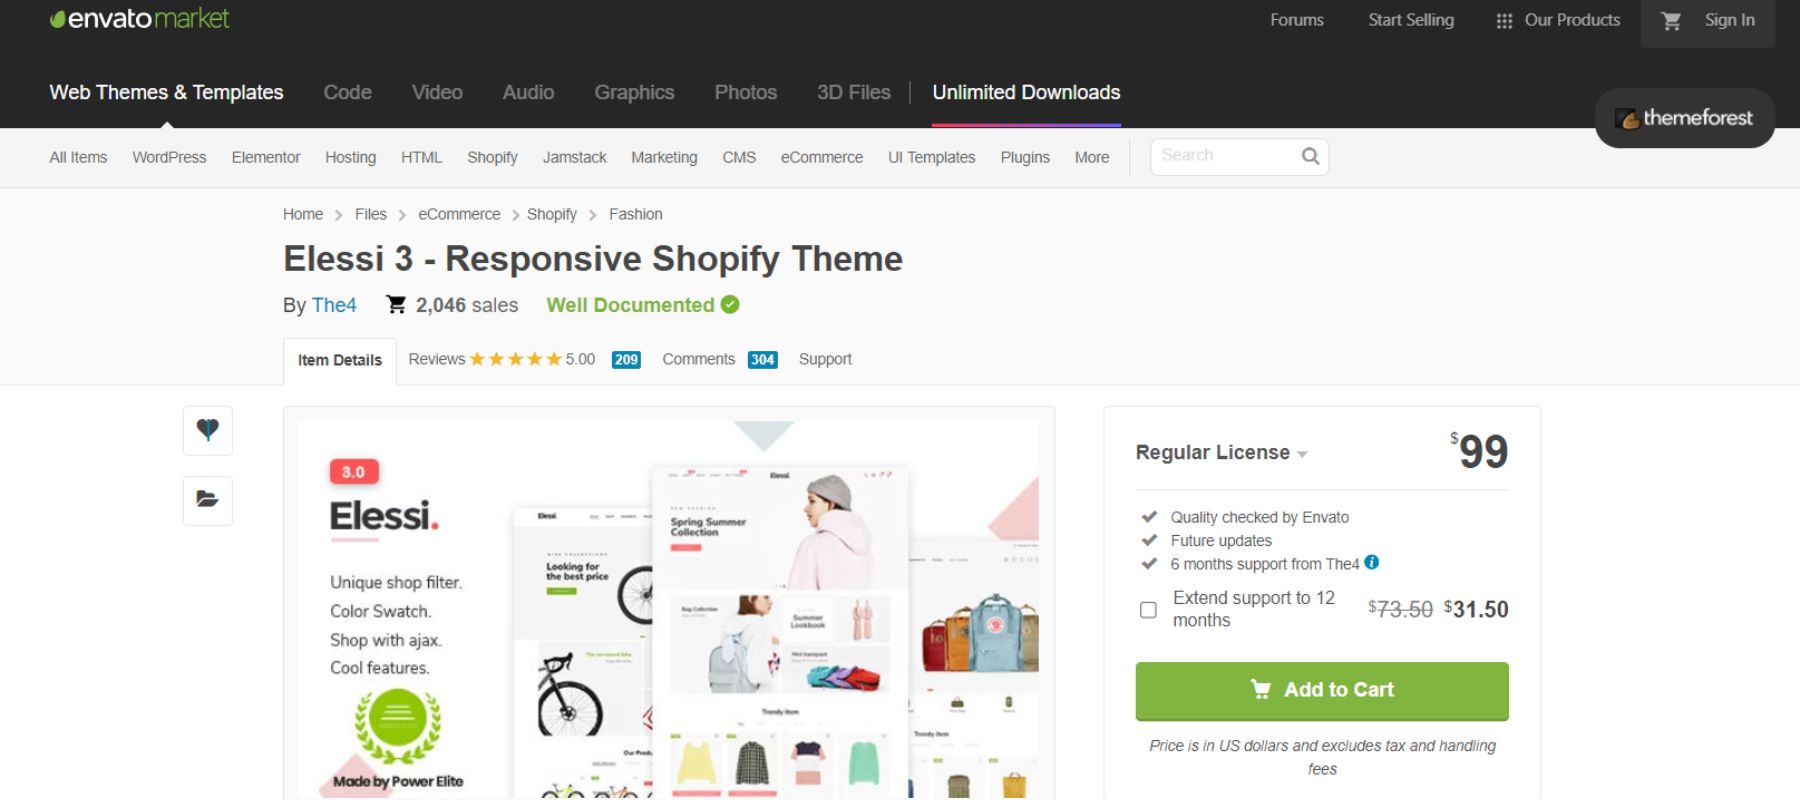1800x800 pixels.
Task: Click All Items category
Action: point(78,157)
